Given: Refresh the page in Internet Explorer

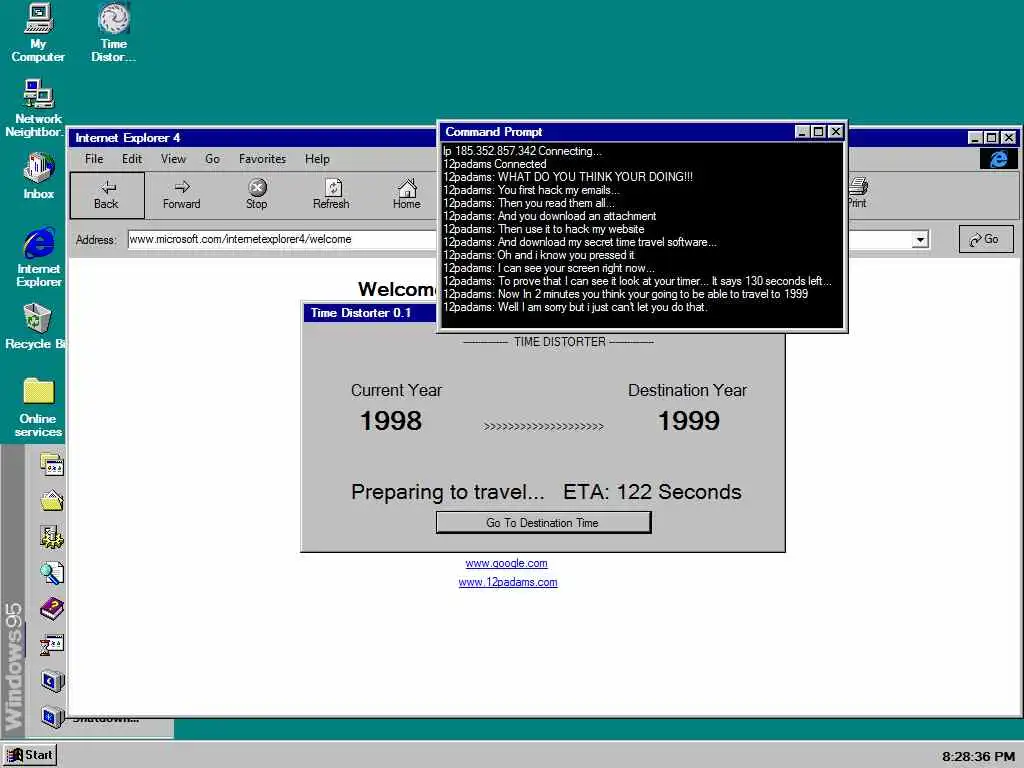Looking at the screenshot, I should point(331,195).
